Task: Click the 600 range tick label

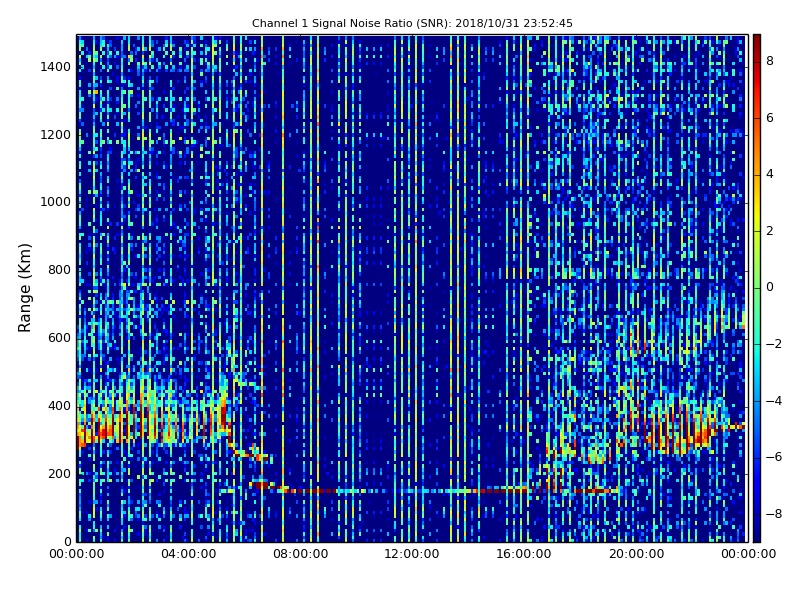Action: click(x=59, y=338)
